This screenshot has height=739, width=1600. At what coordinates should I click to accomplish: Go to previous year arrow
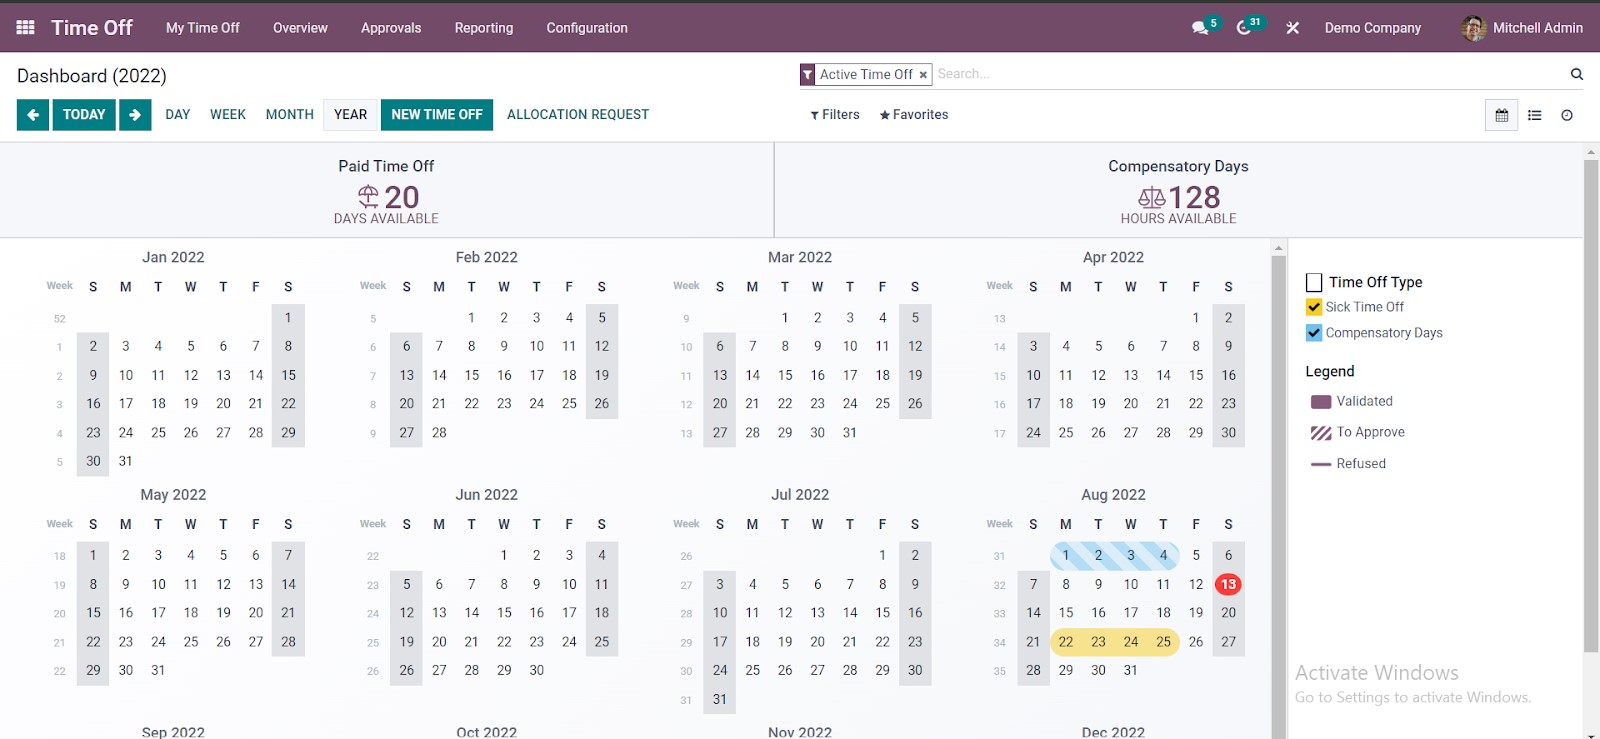click(x=33, y=115)
